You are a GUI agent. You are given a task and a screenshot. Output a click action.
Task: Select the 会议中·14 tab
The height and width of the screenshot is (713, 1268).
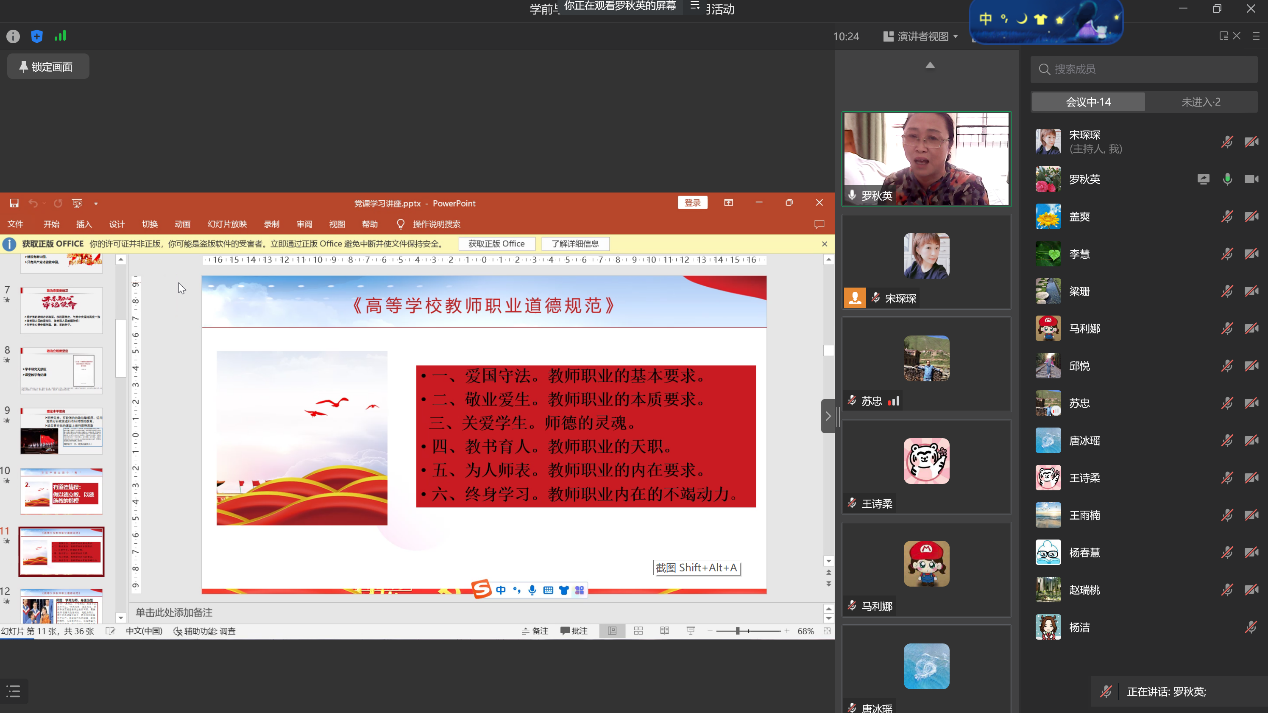point(1088,102)
